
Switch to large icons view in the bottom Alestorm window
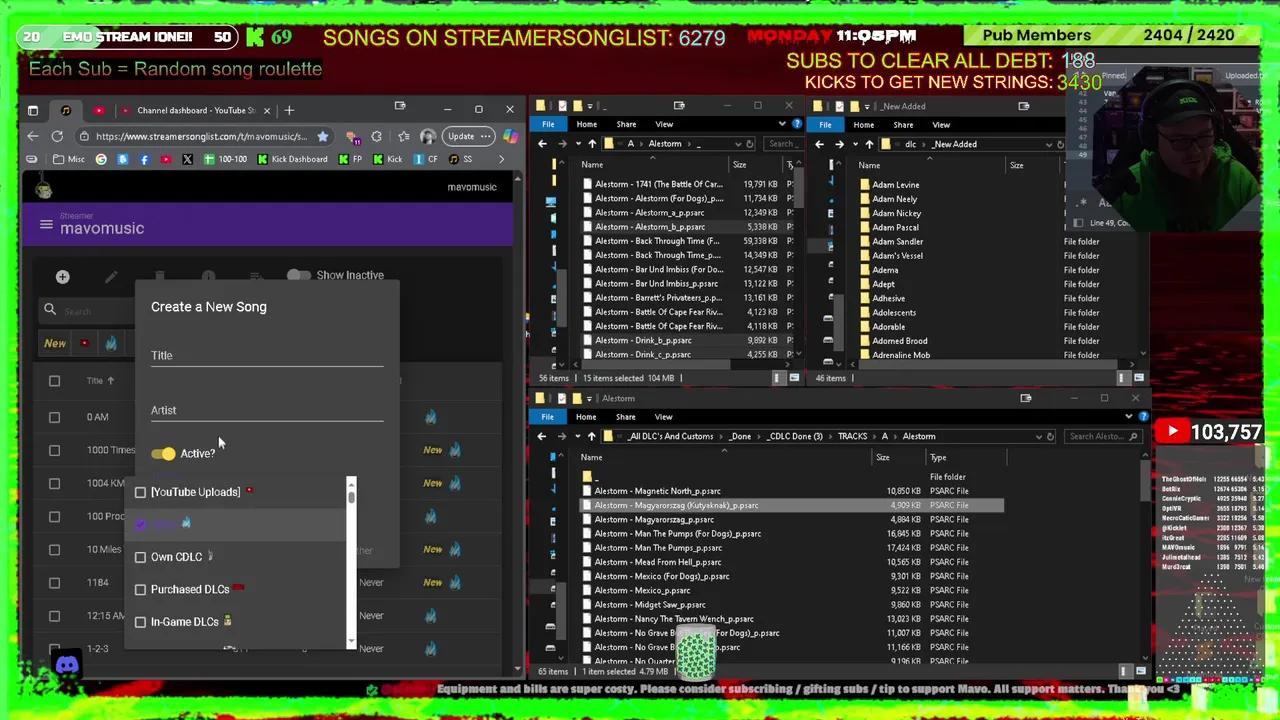[x=1139, y=671]
